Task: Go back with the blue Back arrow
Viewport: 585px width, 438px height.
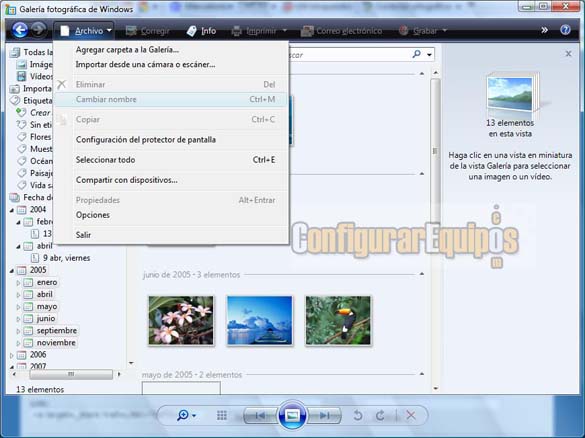Action: 20,30
